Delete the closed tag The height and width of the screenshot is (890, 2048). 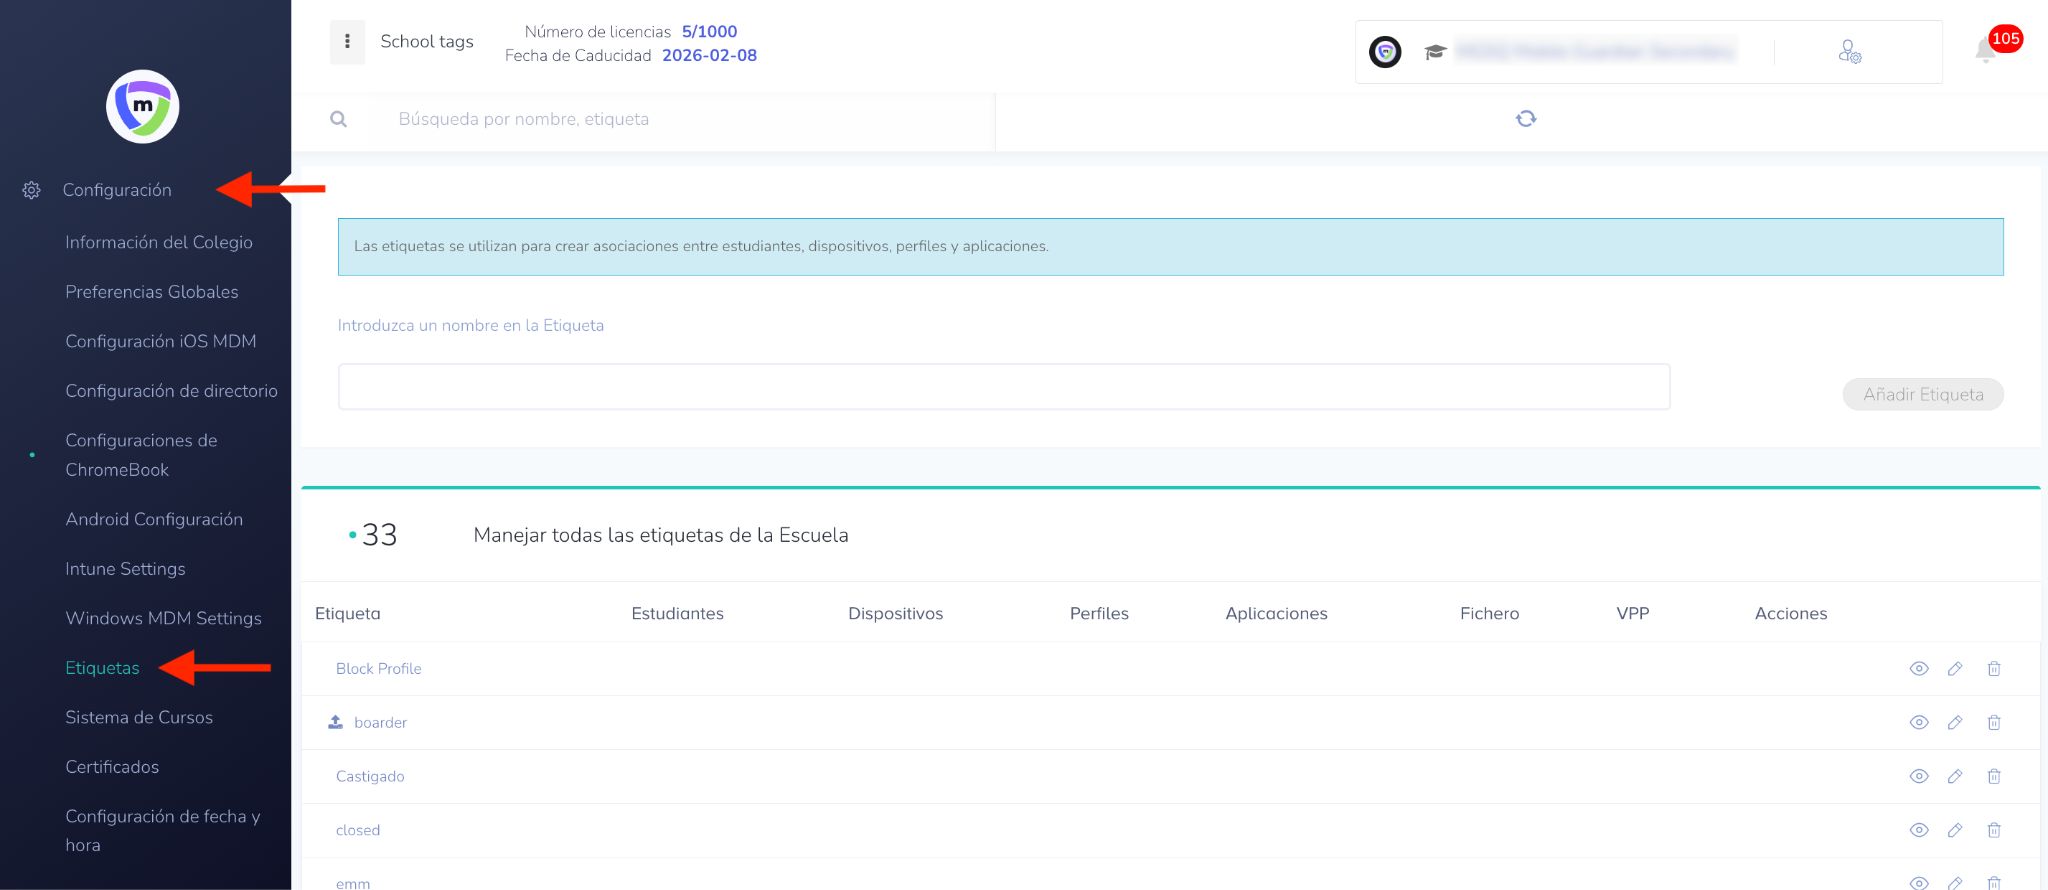tap(1994, 831)
